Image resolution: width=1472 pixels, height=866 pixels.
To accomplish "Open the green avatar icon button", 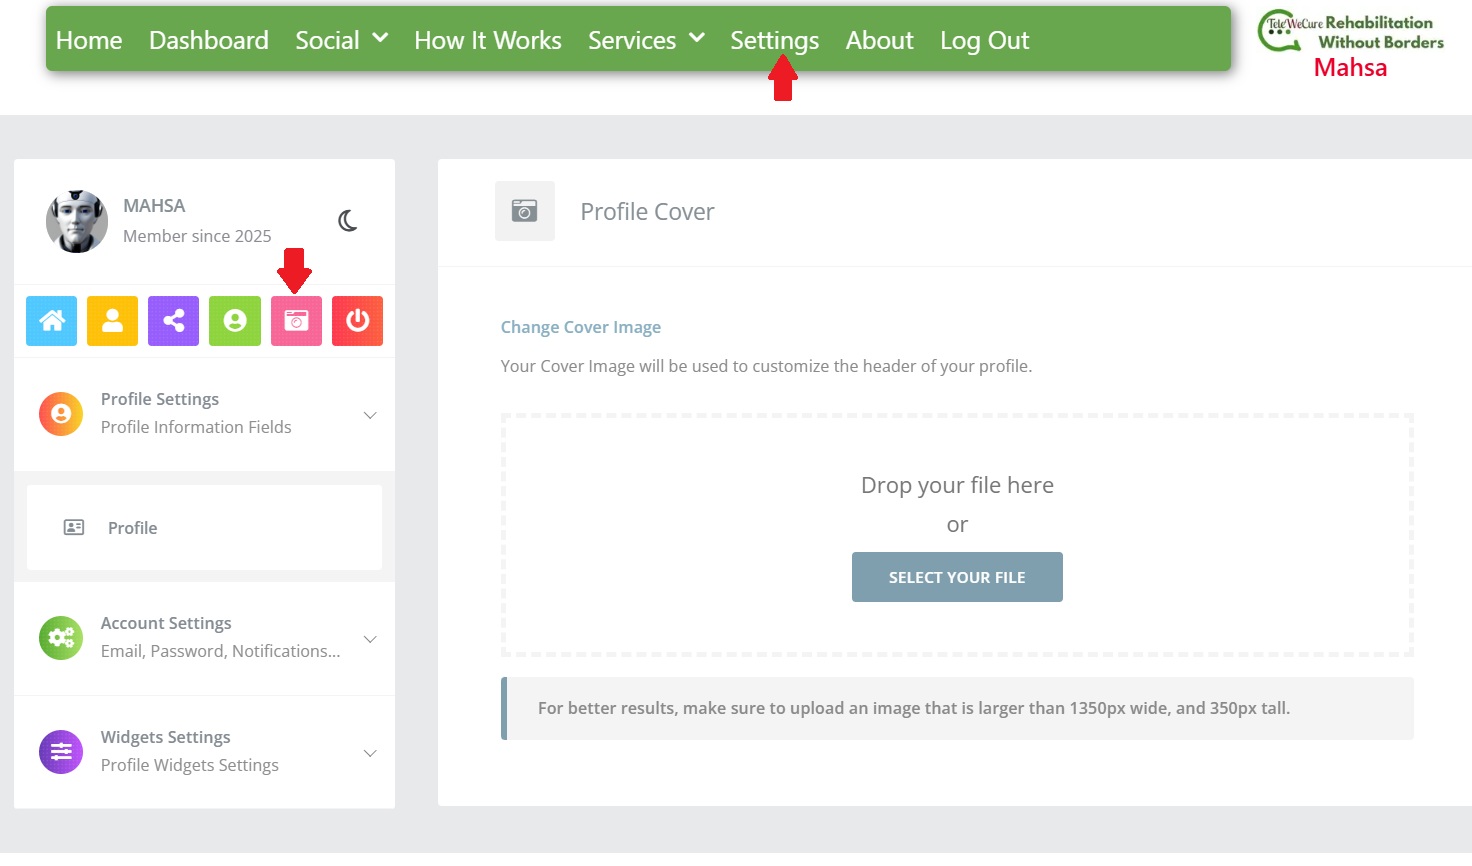I will [235, 321].
